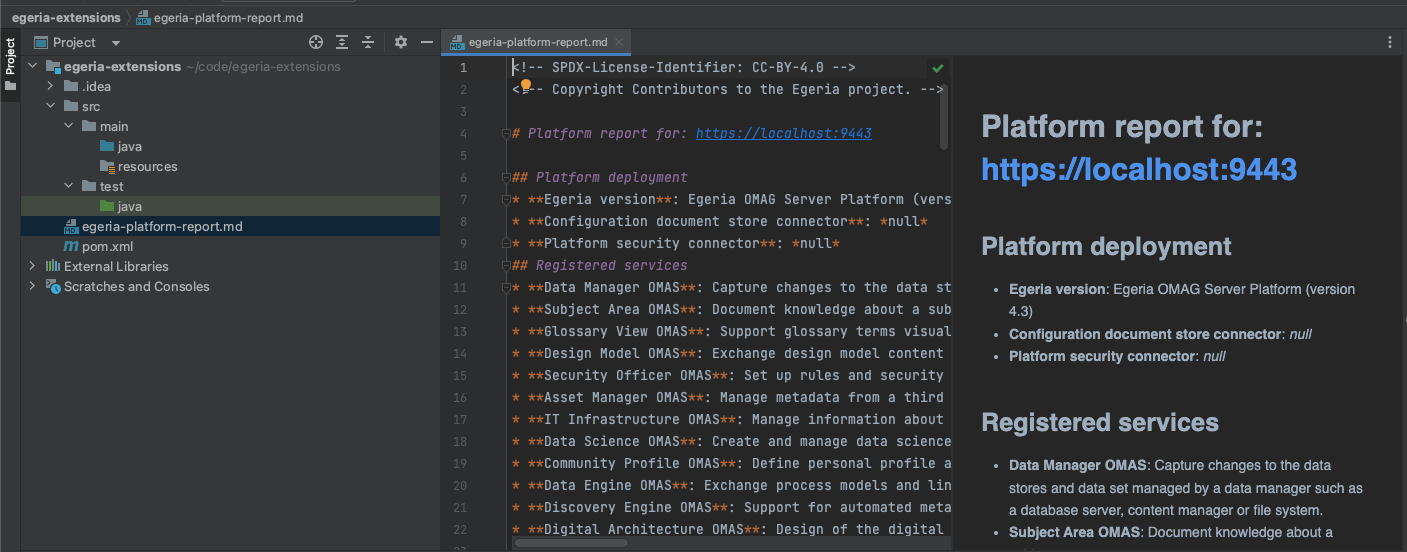
Task: Collapse the egeria-extensions root node
Action: coord(33,66)
